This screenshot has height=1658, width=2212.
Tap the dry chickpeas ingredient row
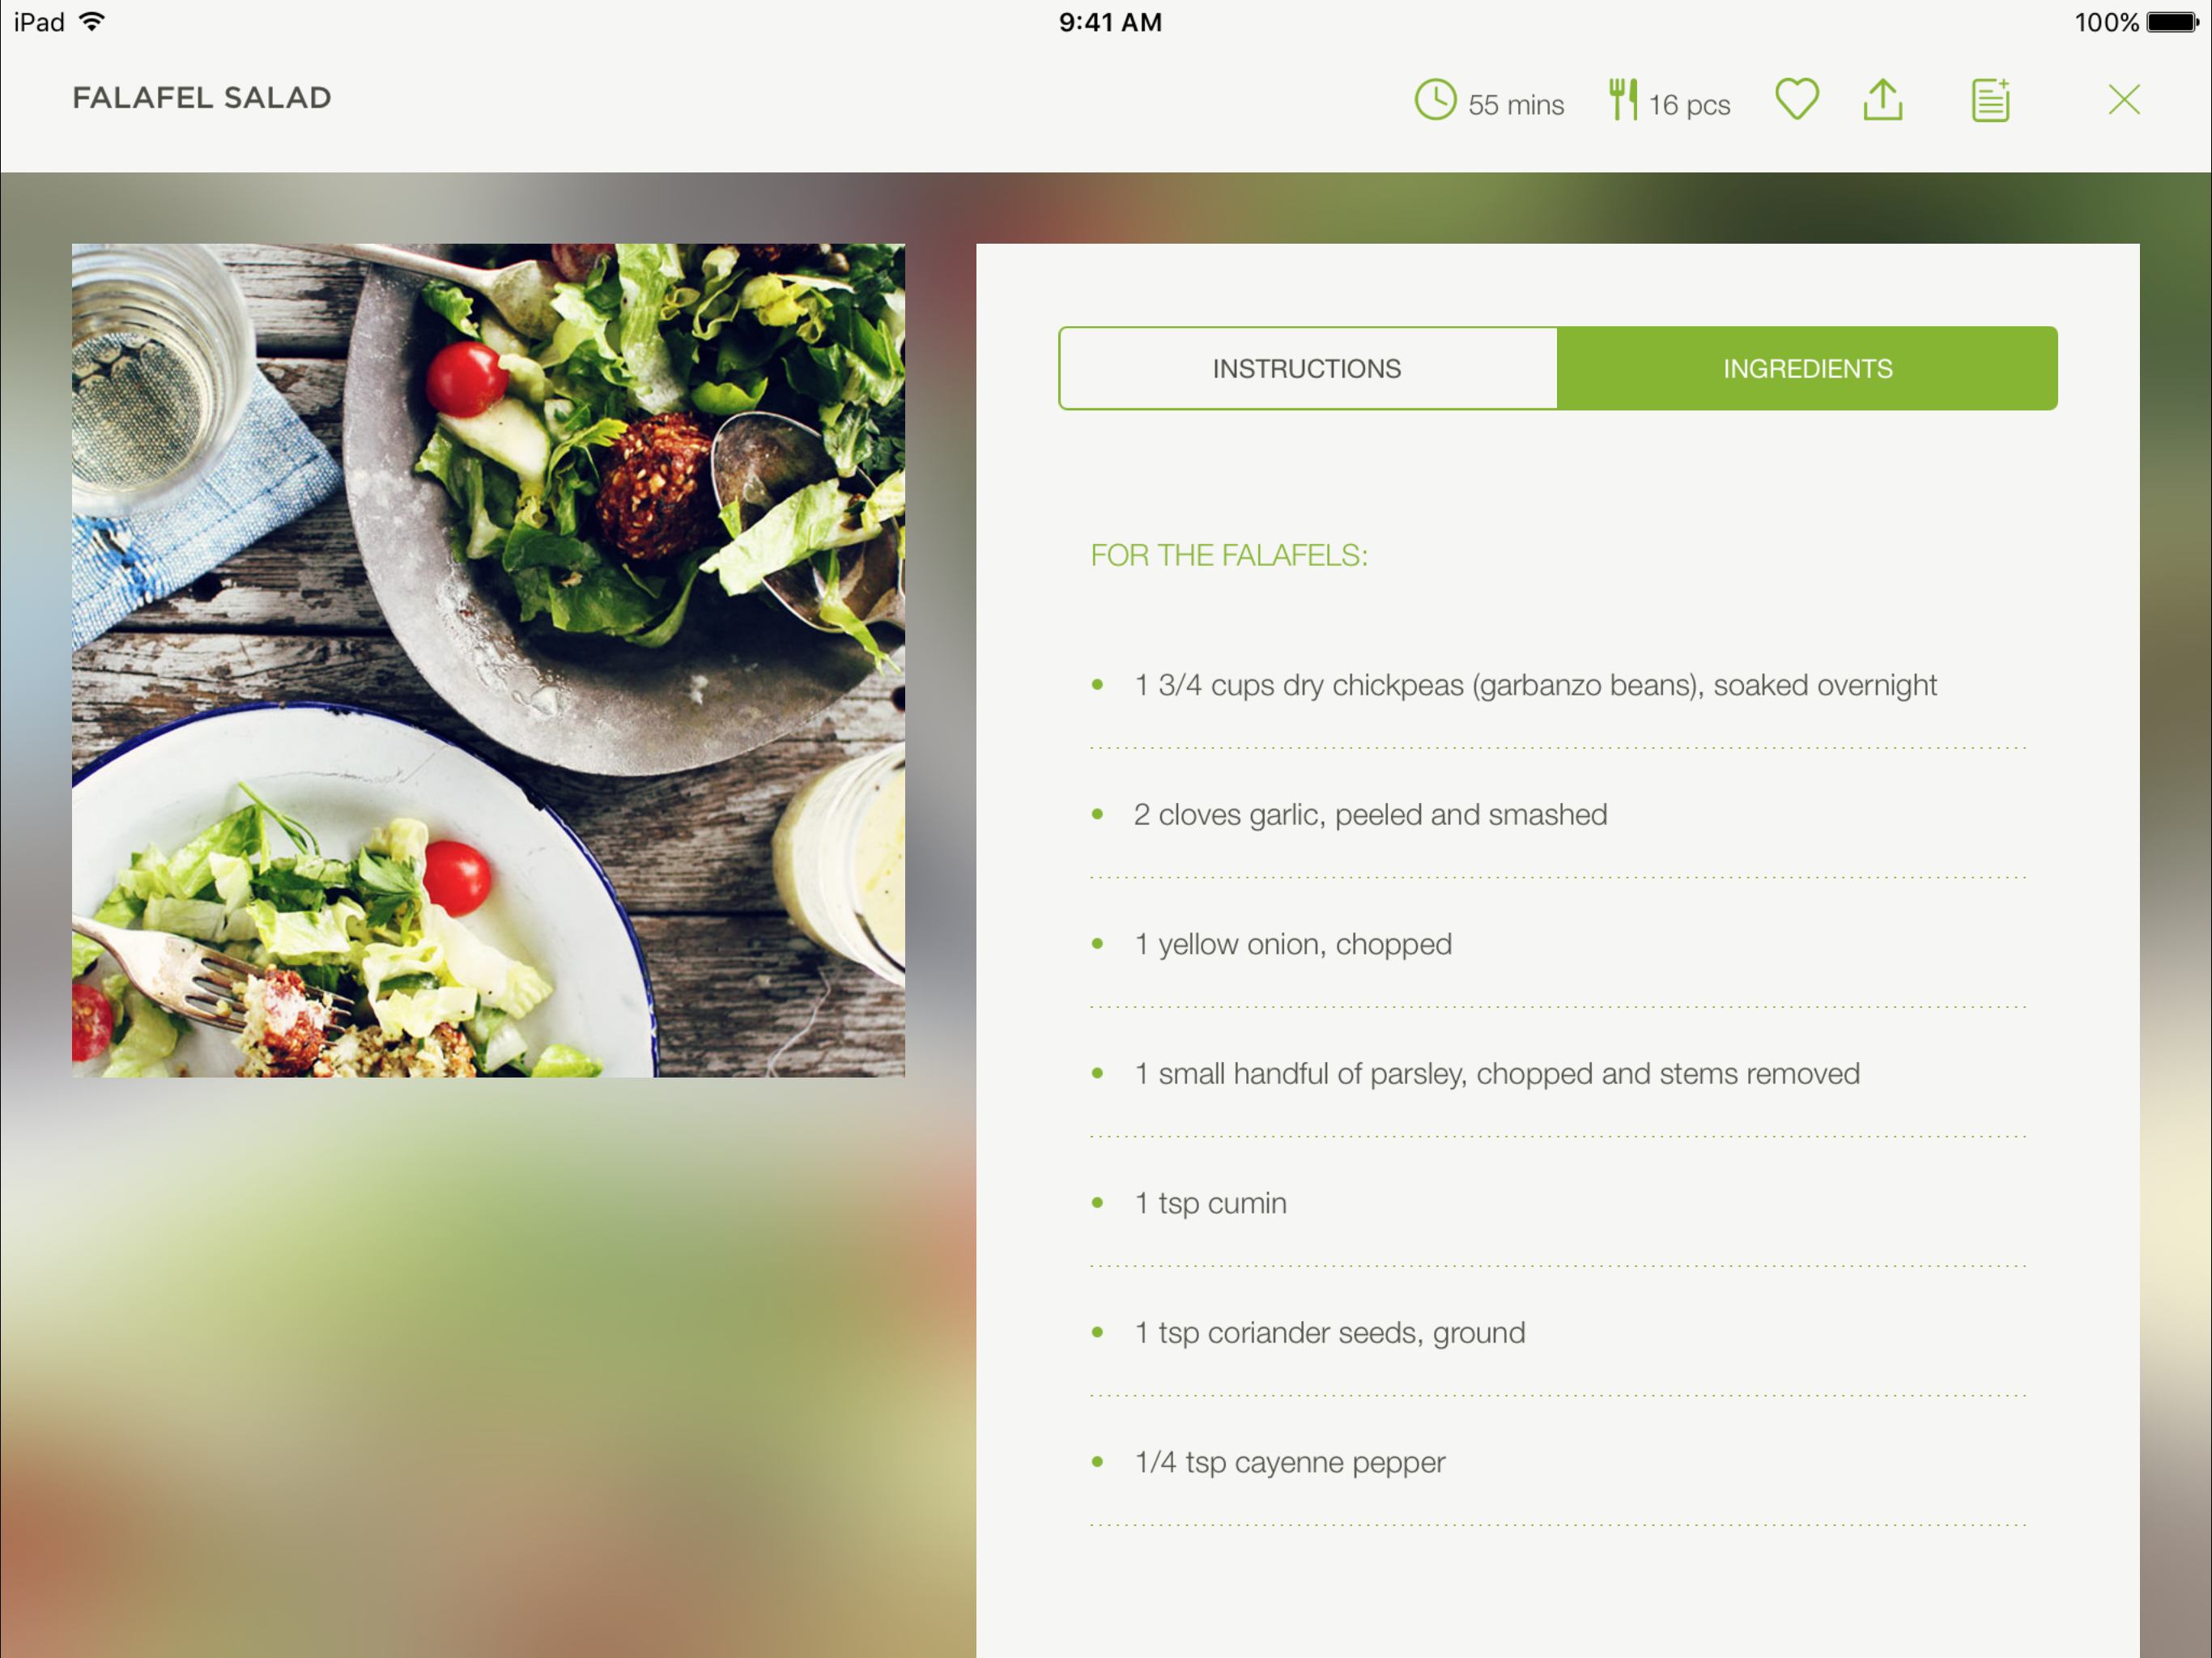coord(1558,685)
